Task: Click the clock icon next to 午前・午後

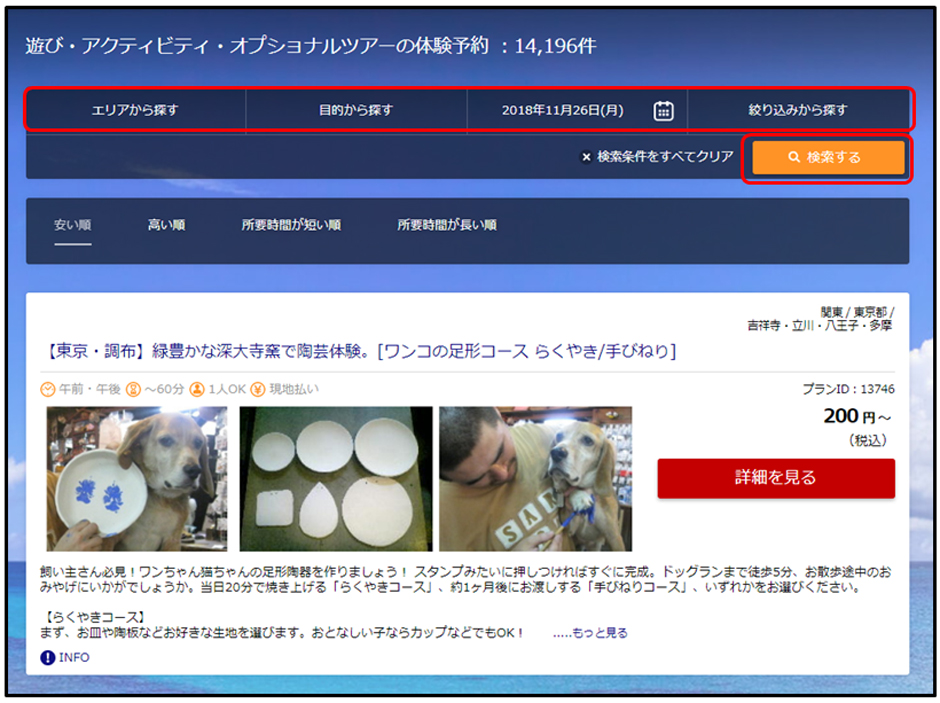Action: tap(48, 389)
